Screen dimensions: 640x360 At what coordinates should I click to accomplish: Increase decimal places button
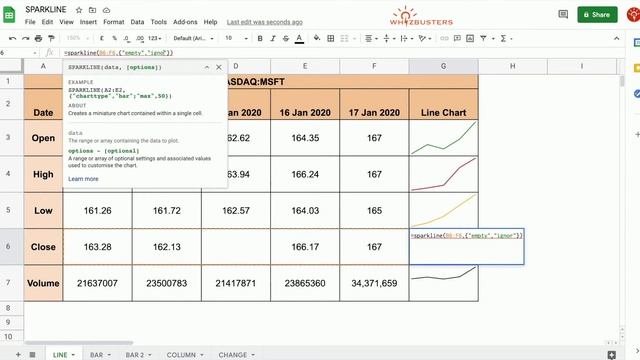coord(140,38)
